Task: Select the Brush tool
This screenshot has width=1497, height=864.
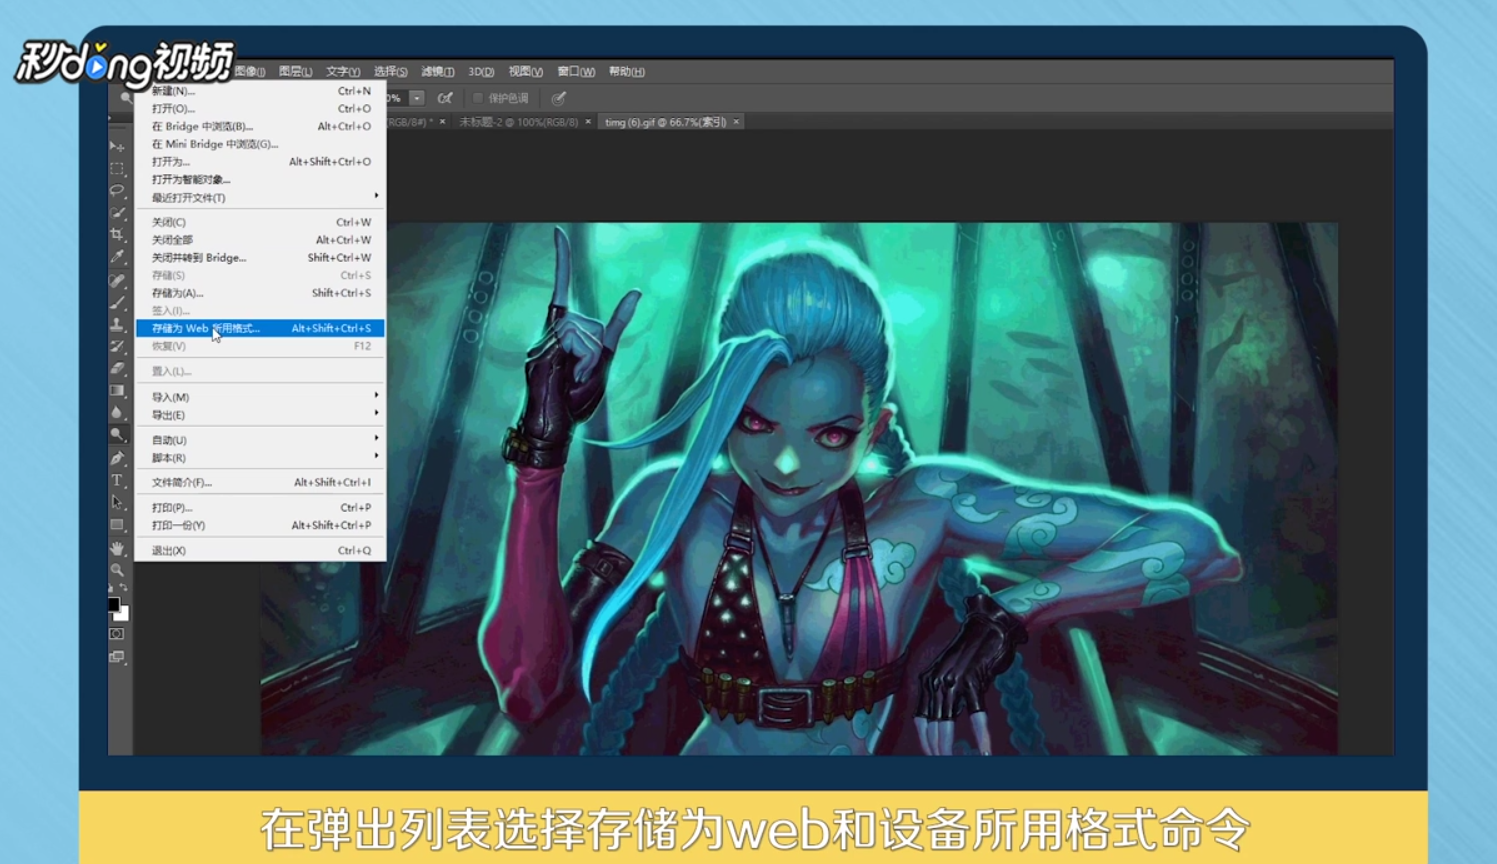Action: (x=117, y=303)
